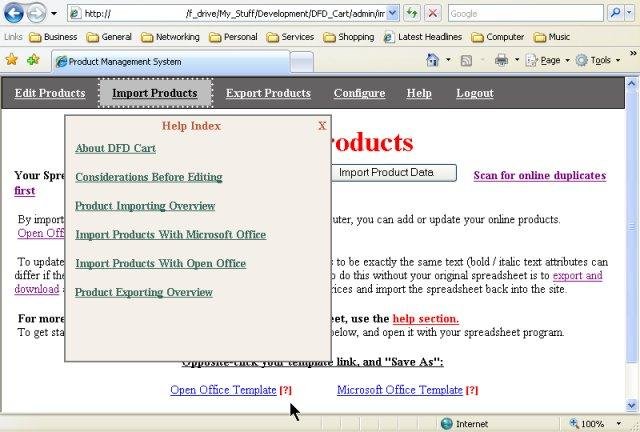Open Import Products With Microsoft Office
Viewport: 640px width, 432px height.
pyautogui.click(x=171, y=234)
